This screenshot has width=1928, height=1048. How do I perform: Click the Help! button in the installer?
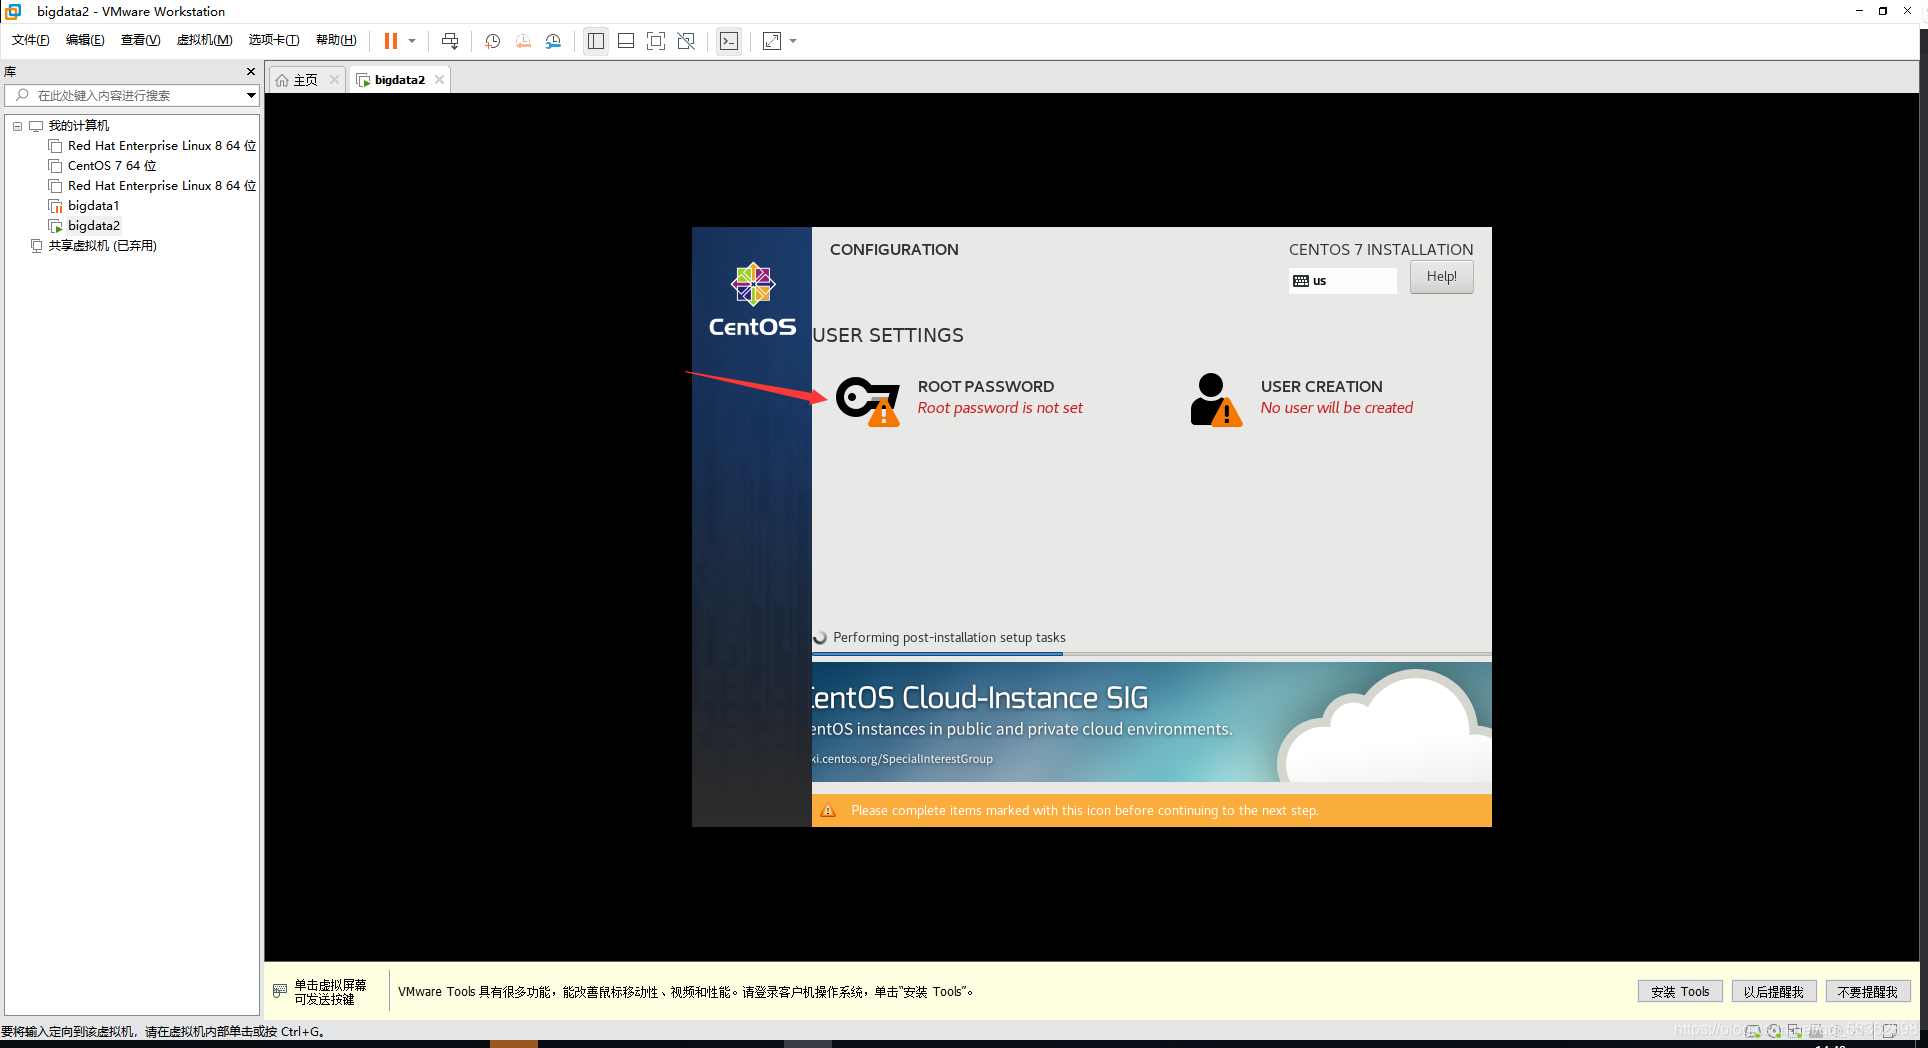(1441, 277)
